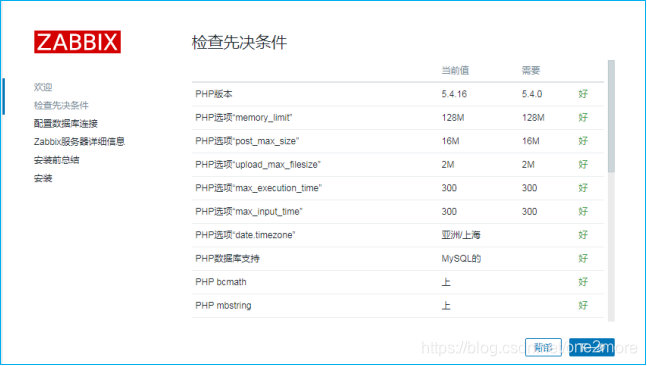Click the PHP版本 row label
The image size is (647, 366).
[214, 94]
